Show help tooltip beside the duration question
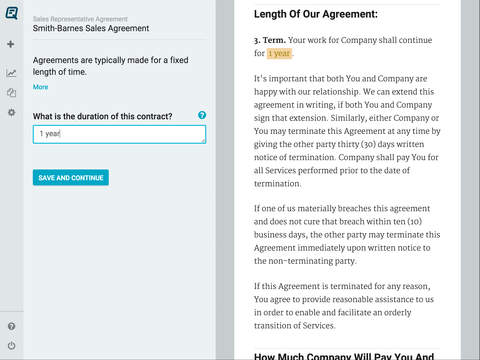Image resolution: width=480 pixels, height=360 pixels. pyautogui.click(x=202, y=115)
